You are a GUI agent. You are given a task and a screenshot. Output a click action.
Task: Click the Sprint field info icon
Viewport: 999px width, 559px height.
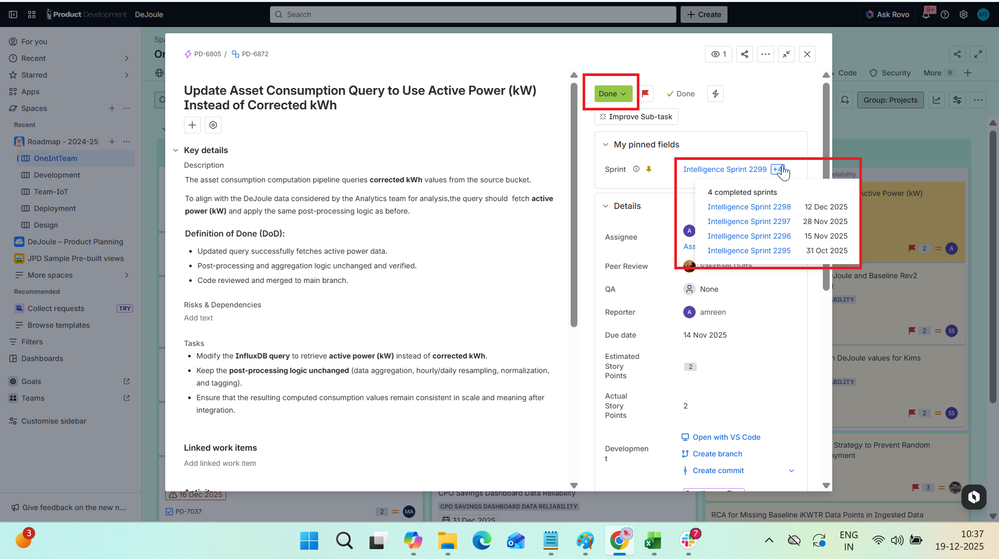636,169
